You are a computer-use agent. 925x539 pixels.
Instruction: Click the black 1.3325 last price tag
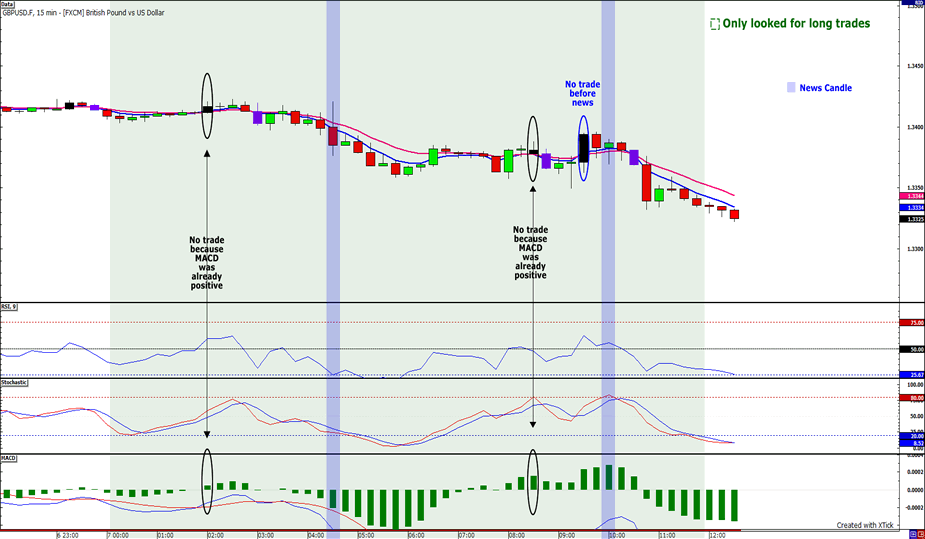(x=913, y=219)
